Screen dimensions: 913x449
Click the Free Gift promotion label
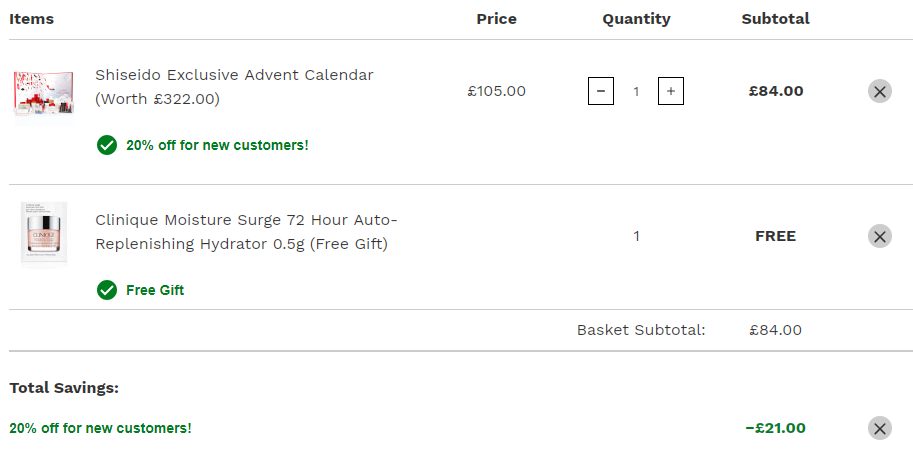point(155,290)
